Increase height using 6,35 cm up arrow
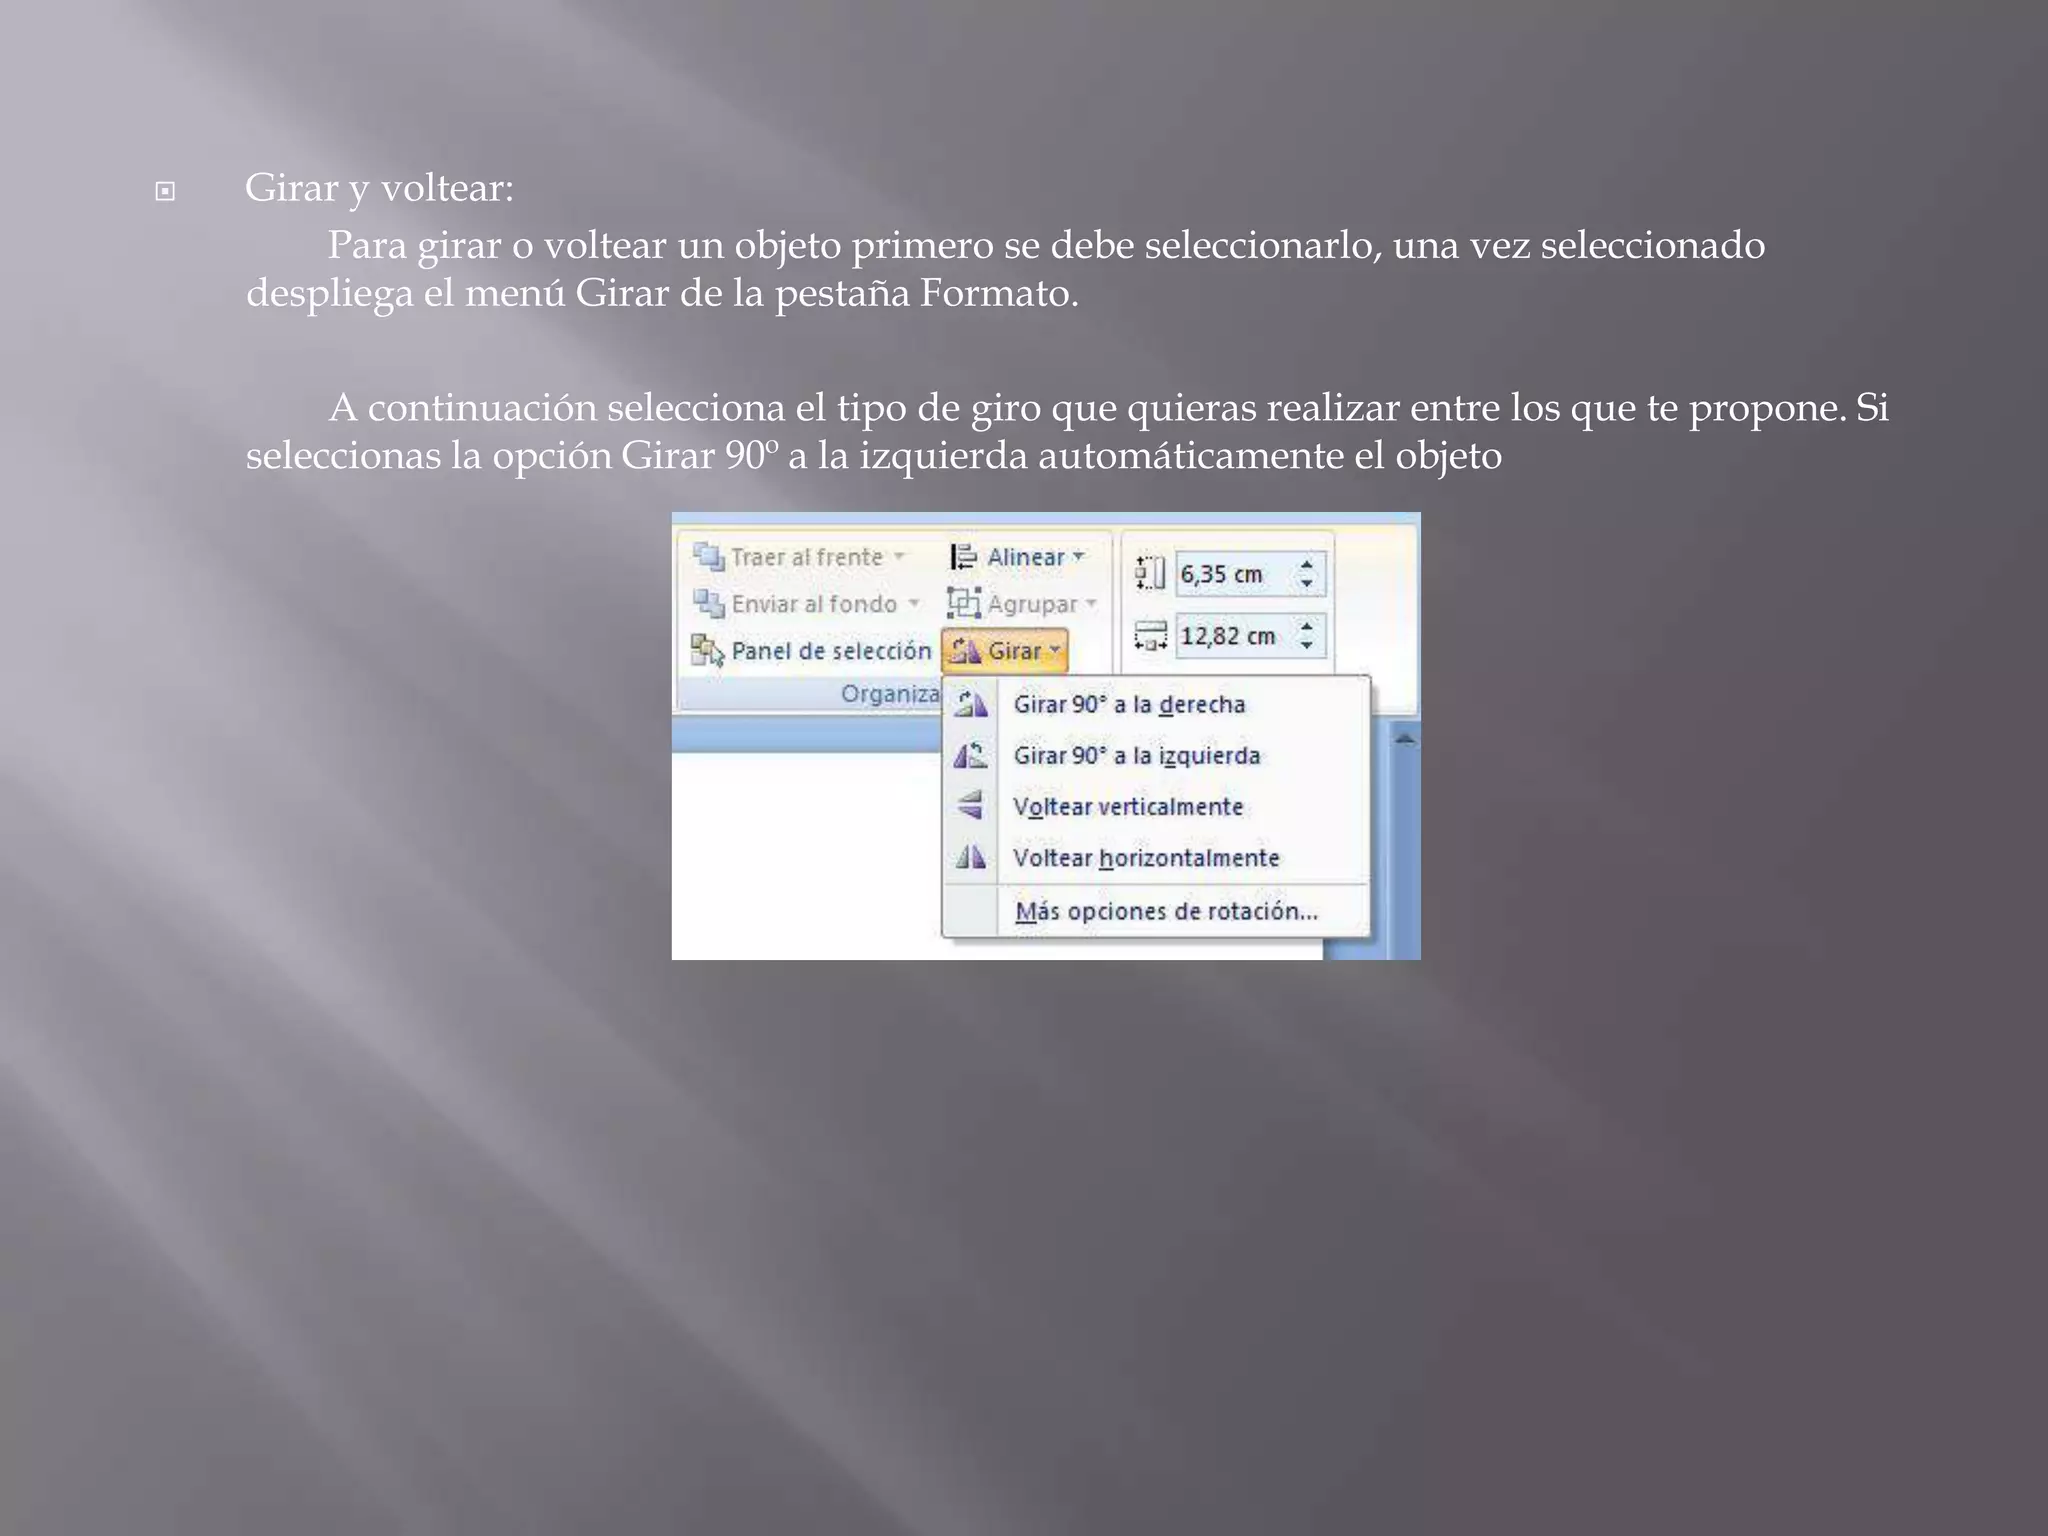Image resolution: width=2048 pixels, height=1536 pixels. point(1306,565)
